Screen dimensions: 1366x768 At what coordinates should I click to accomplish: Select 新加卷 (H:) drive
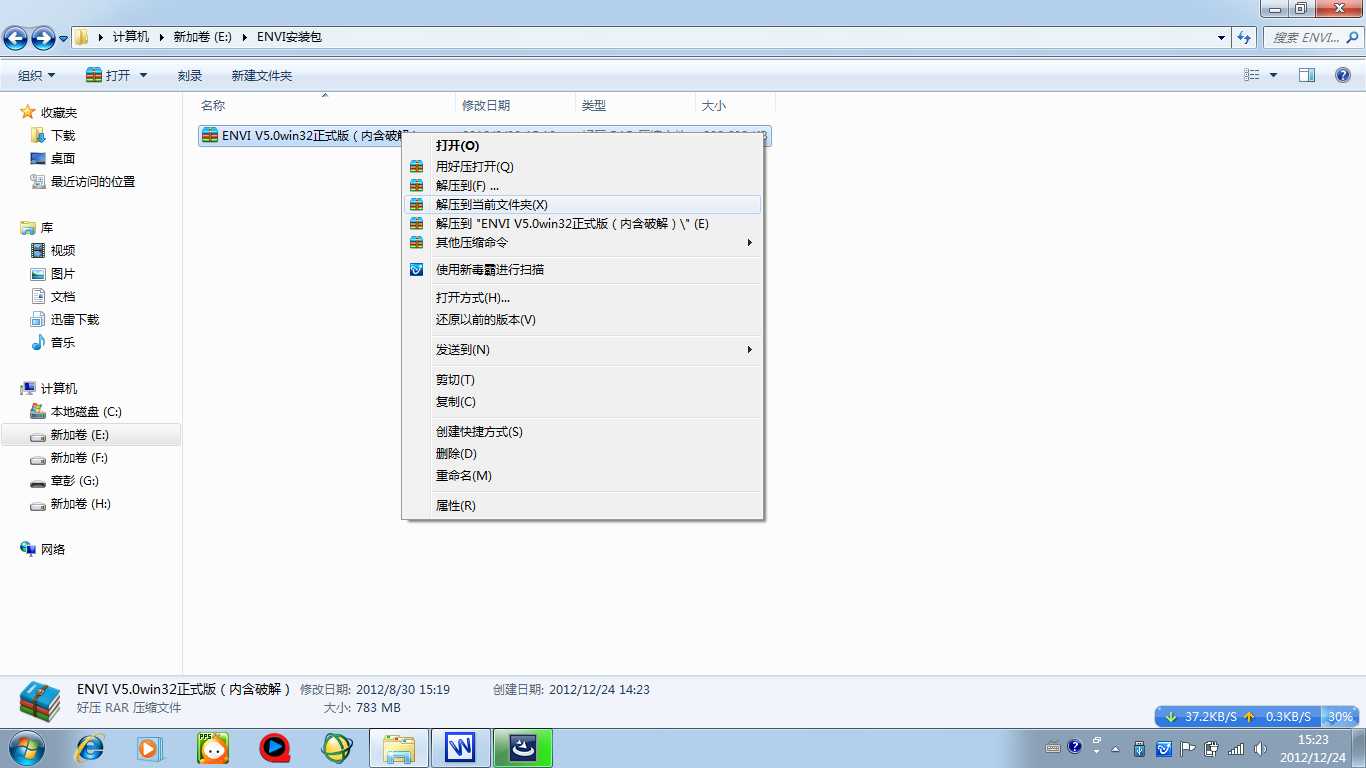(x=79, y=504)
